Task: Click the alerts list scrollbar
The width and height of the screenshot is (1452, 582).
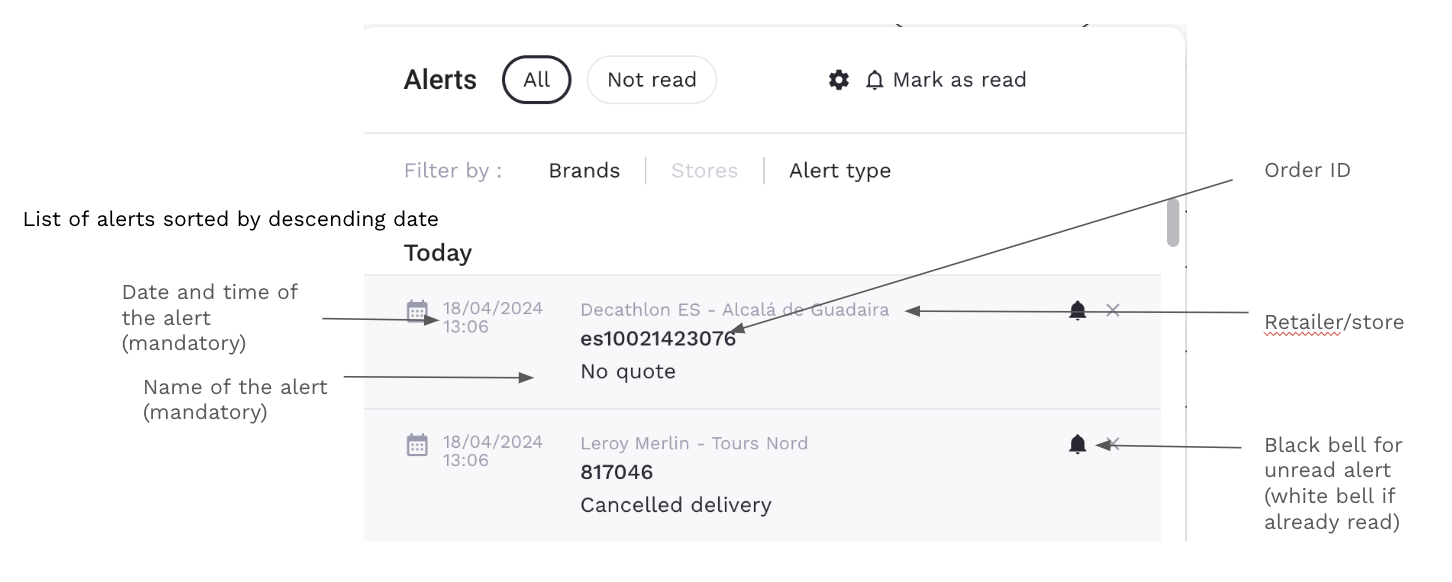Action: coord(1173,222)
